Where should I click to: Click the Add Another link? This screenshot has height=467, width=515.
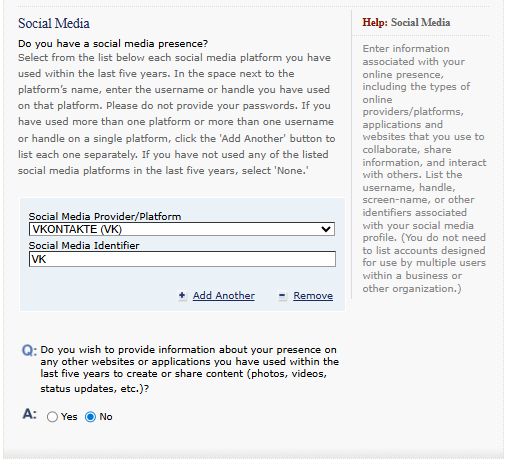224,296
